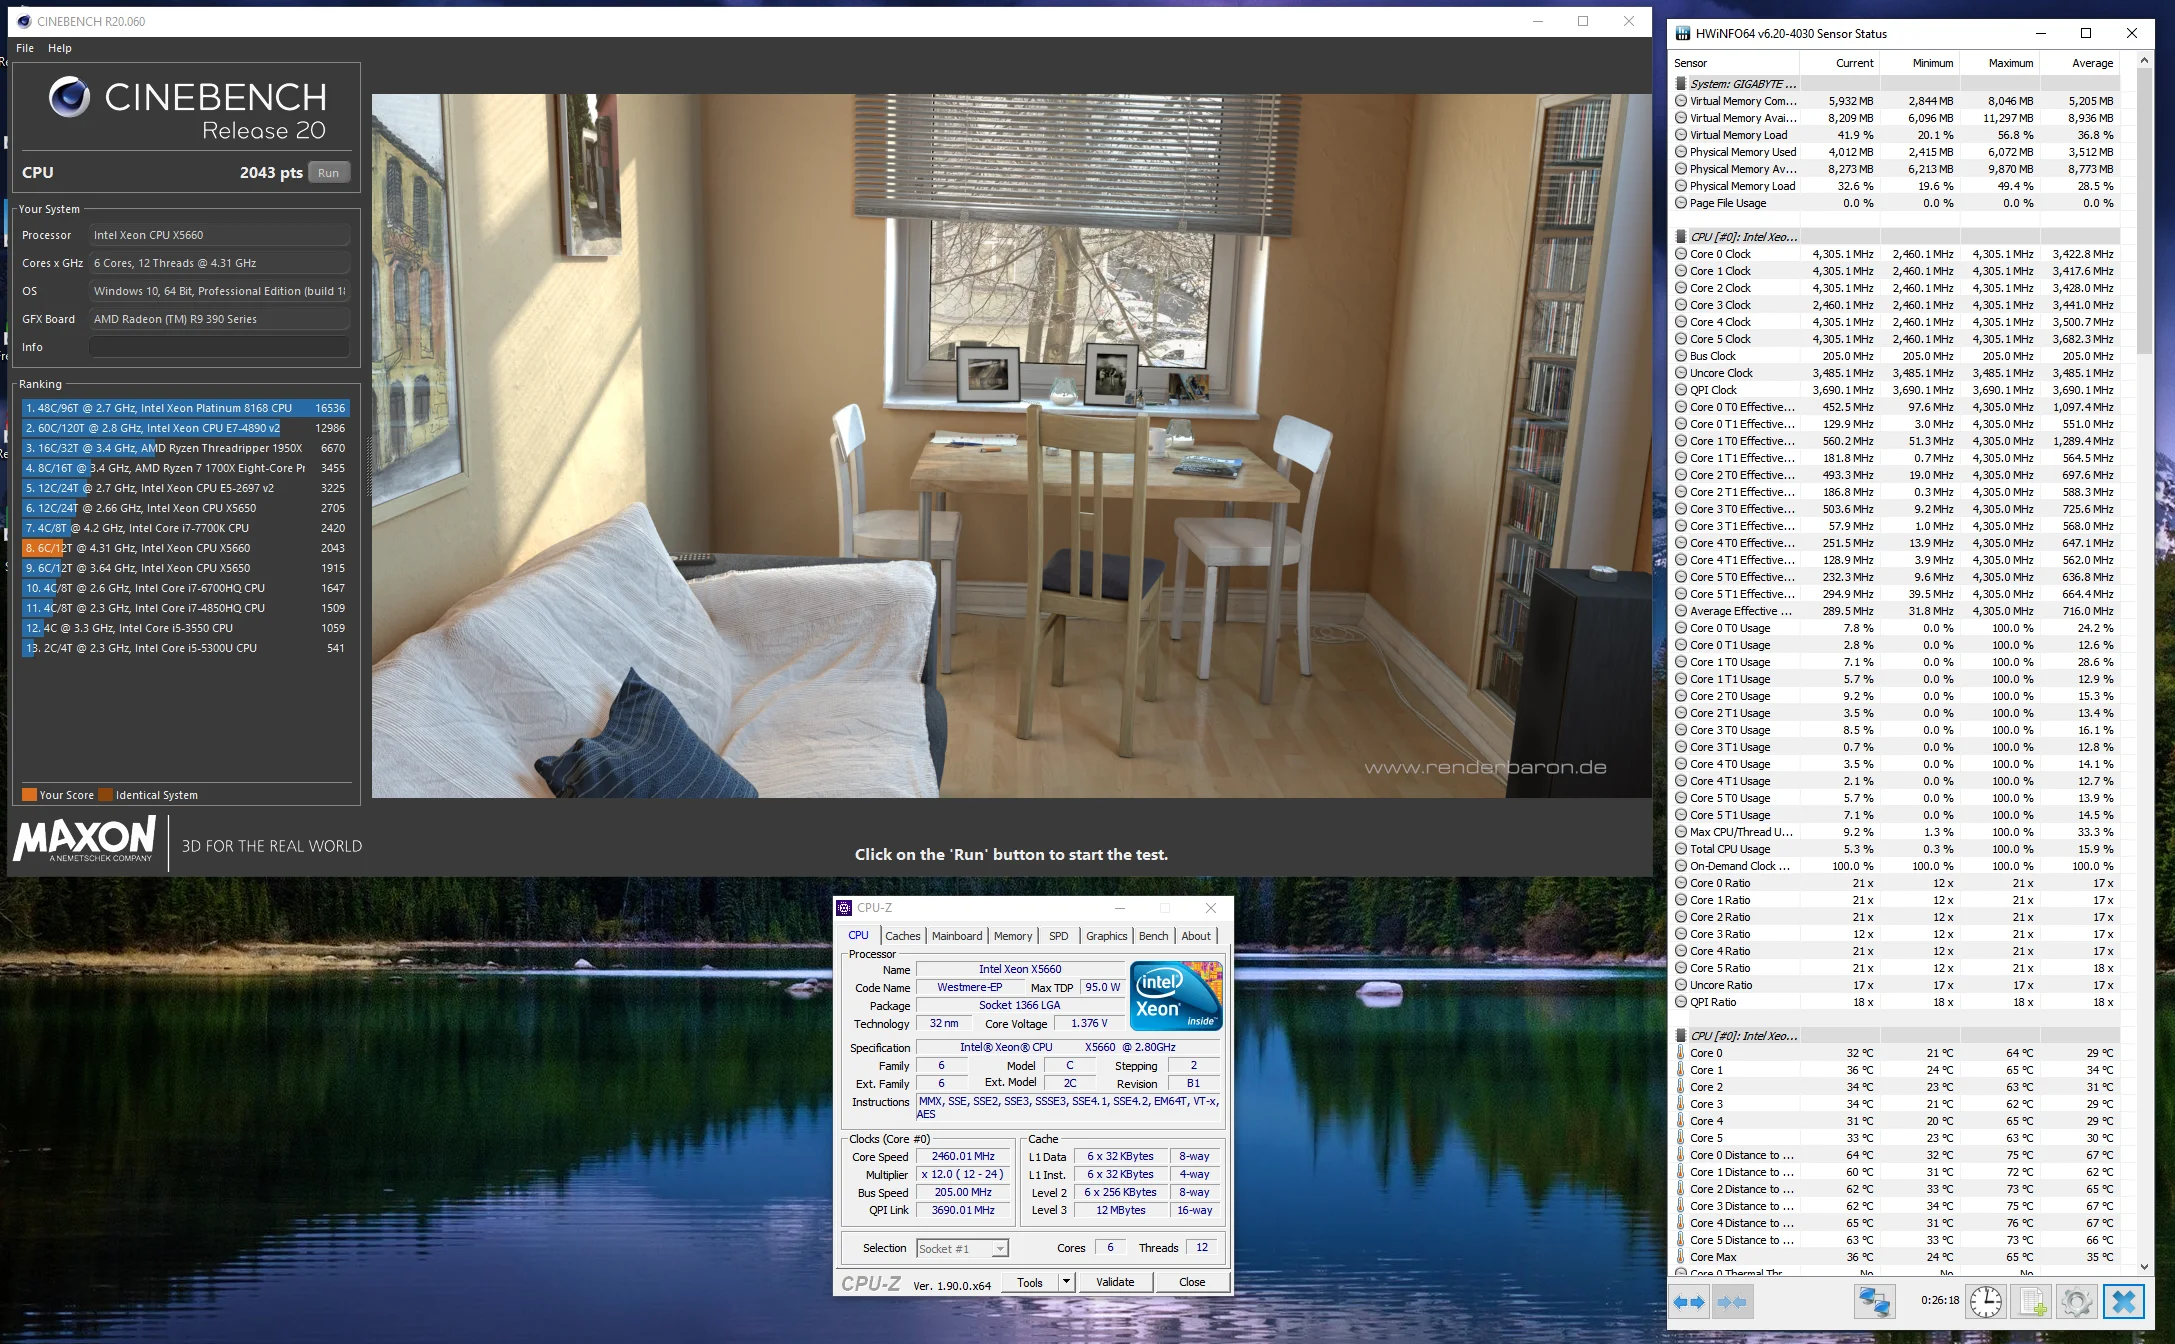Run the Cinebench CPU test
Viewport: 2175px width, 1344px height.
click(x=329, y=173)
